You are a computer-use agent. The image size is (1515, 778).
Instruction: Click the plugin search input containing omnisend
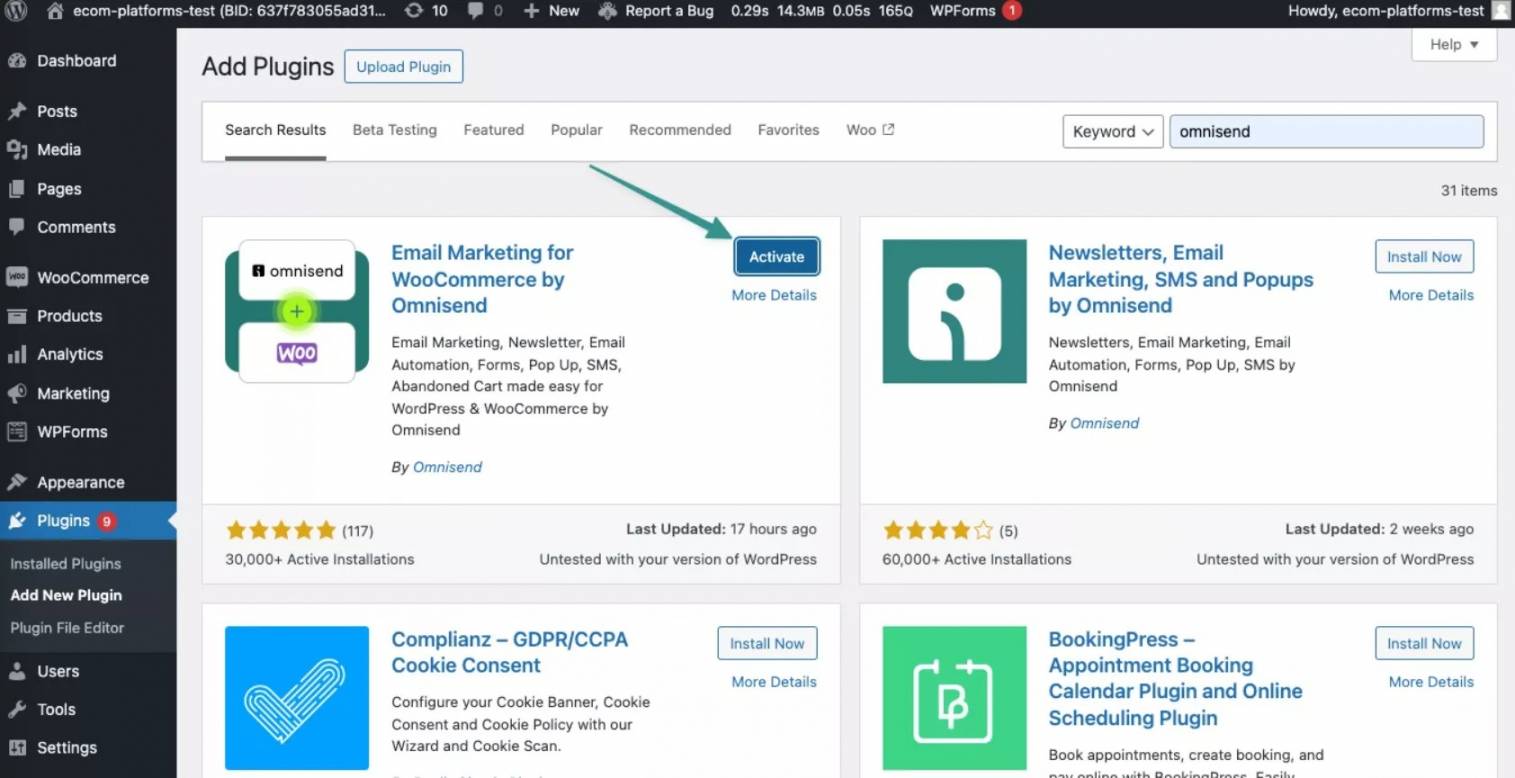click(1326, 131)
